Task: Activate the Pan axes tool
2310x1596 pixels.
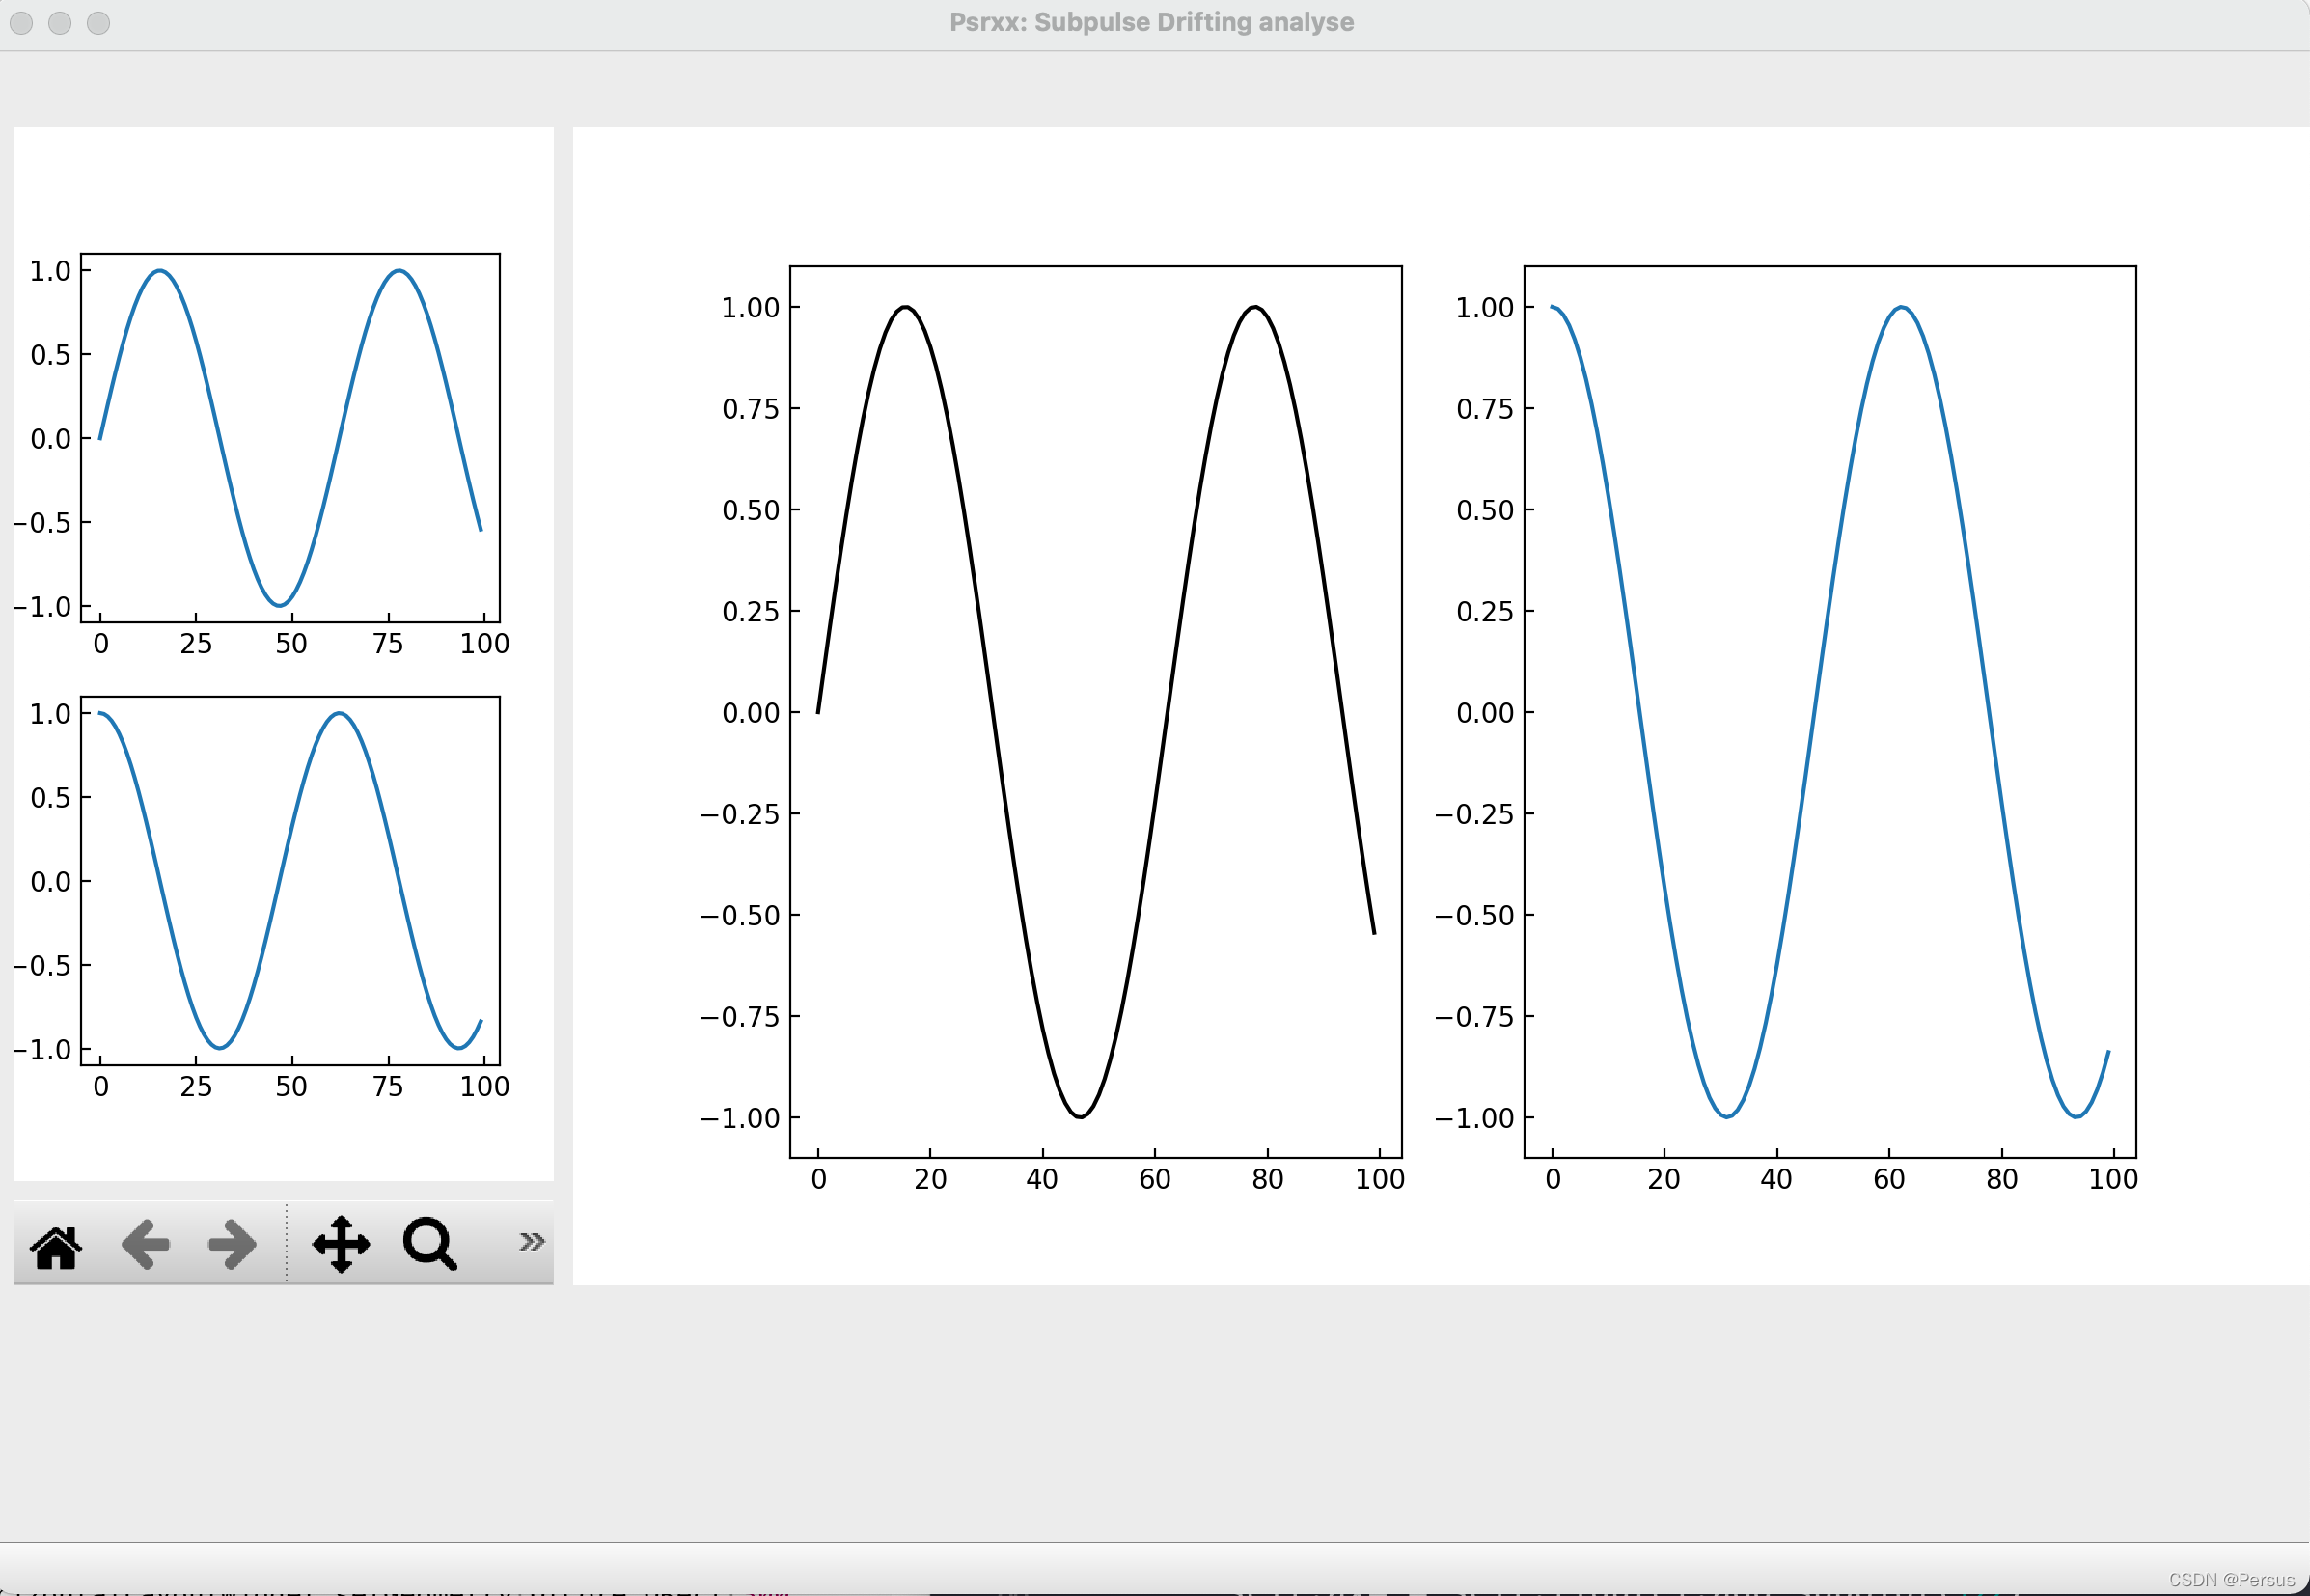Action: coord(341,1245)
